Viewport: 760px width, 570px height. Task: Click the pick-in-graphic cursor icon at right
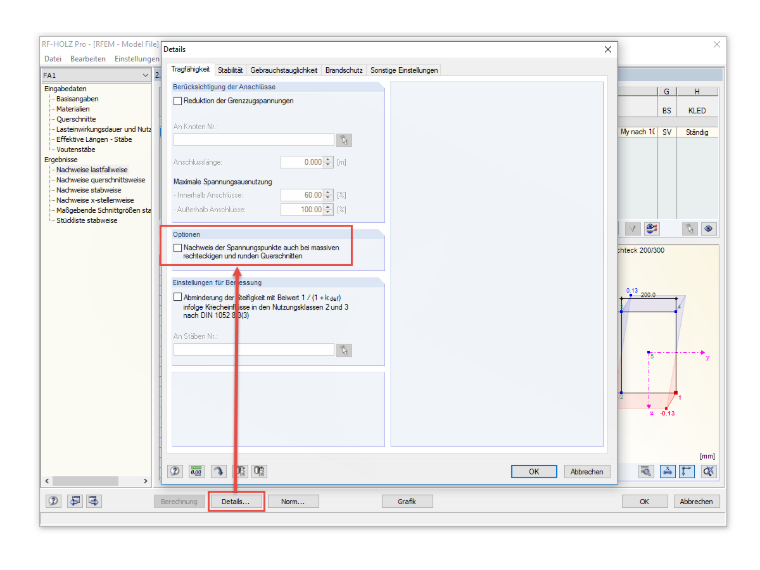click(x=689, y=229)
